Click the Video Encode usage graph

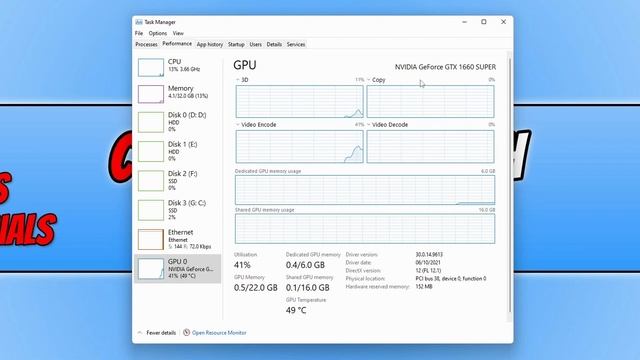point(299,147)
